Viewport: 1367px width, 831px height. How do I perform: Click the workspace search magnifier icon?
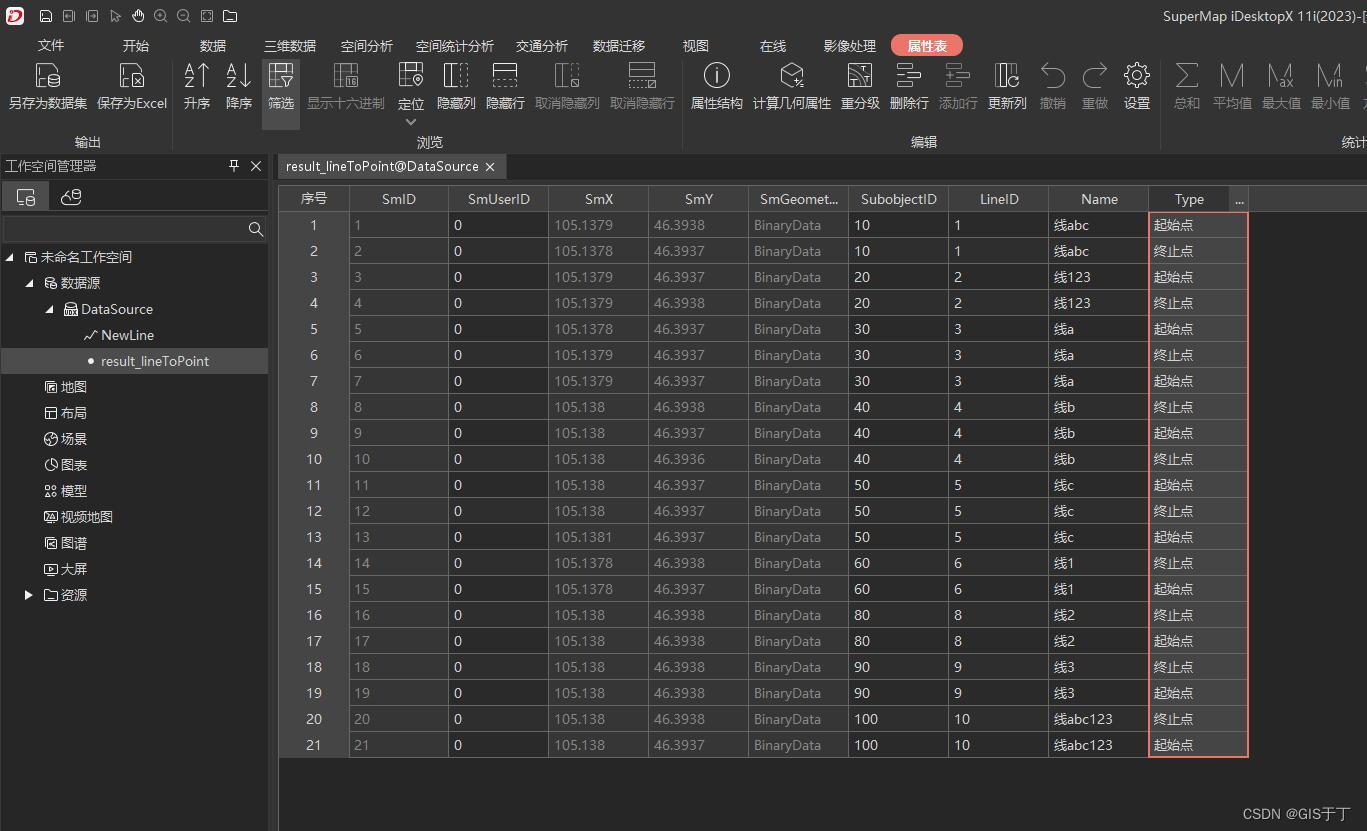point(256,229)
